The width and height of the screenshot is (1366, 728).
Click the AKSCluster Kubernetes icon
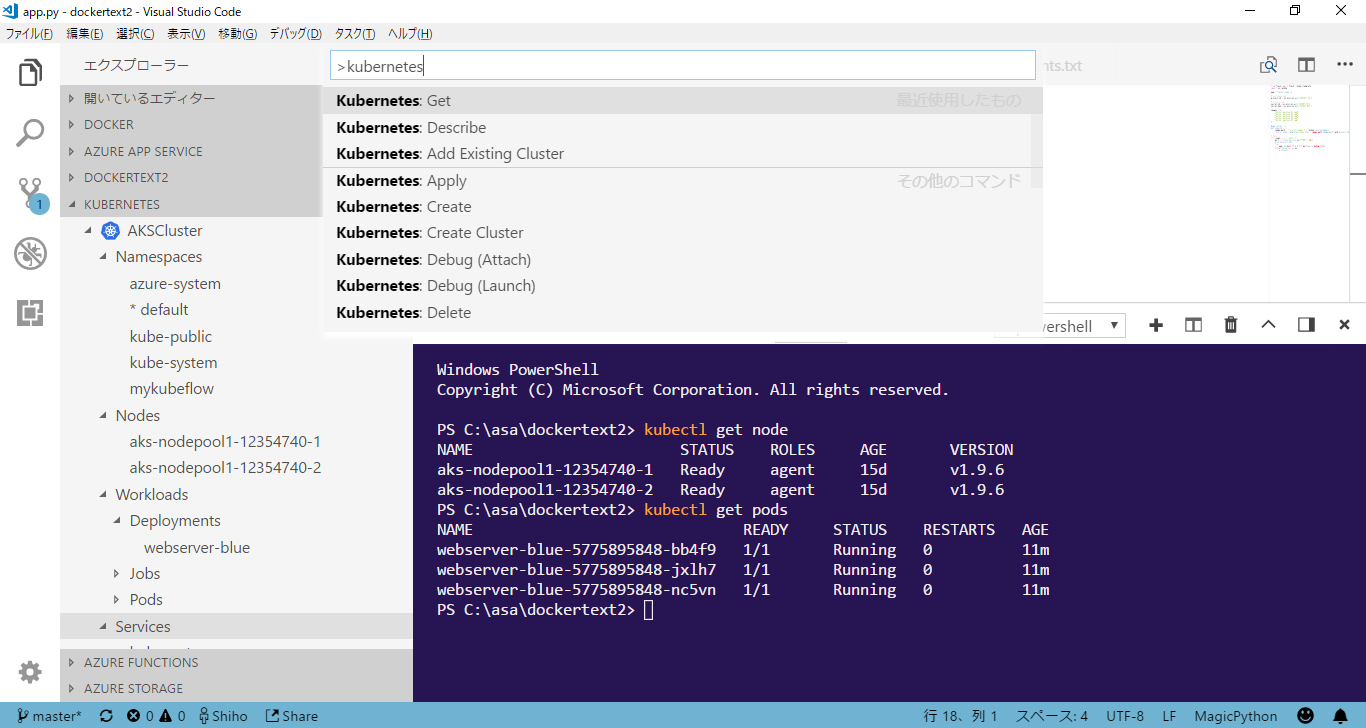pos(110,231)
